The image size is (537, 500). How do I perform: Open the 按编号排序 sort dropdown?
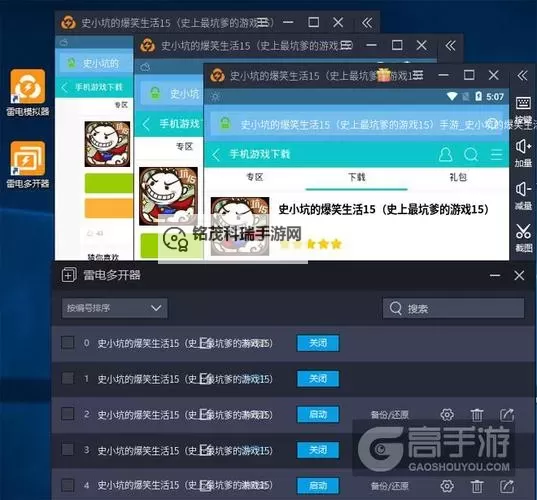pos(114,308)
